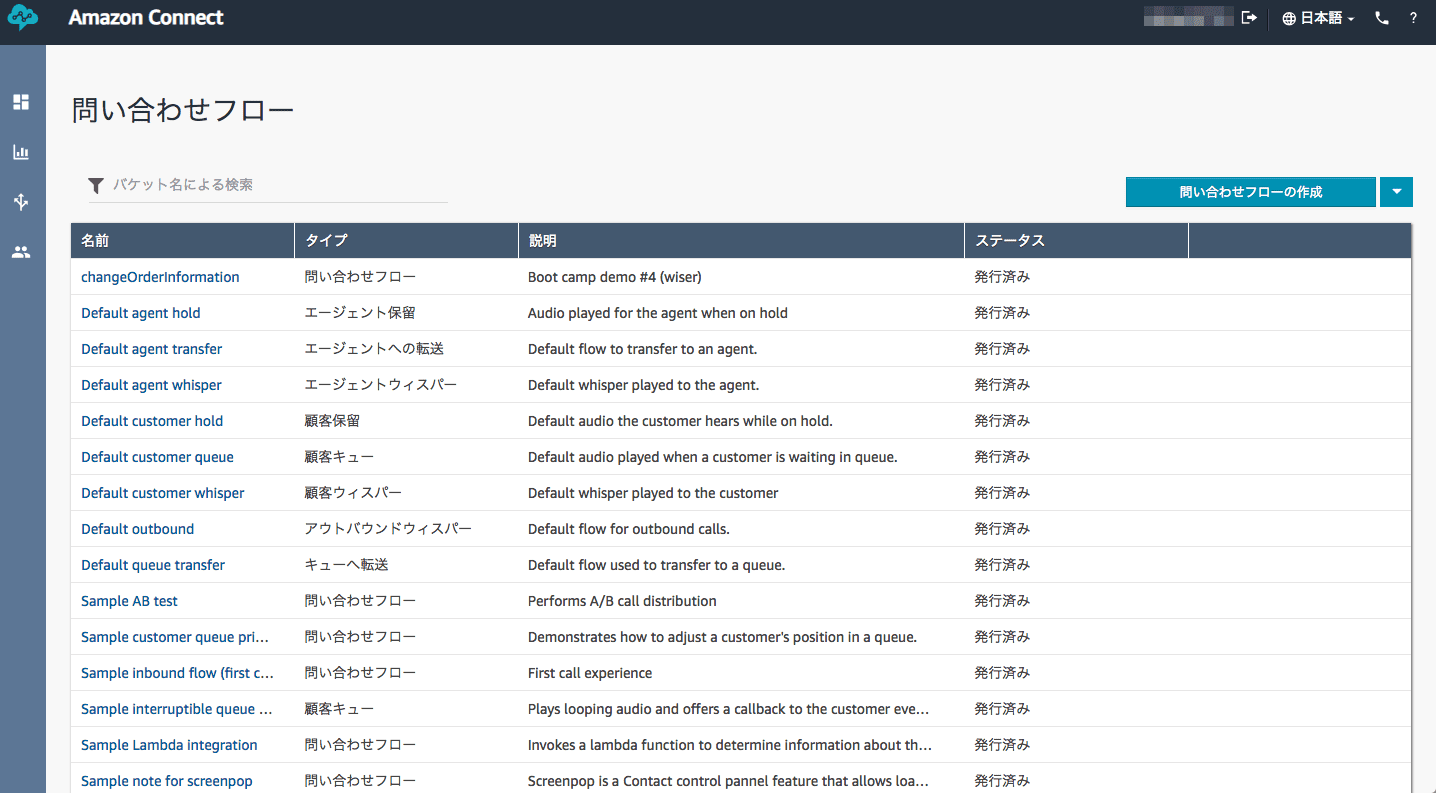The width and height of the screenshot is (1436, 793).
Task: Open the Default agent whisper flow
Action: click(x=151, y=385)
